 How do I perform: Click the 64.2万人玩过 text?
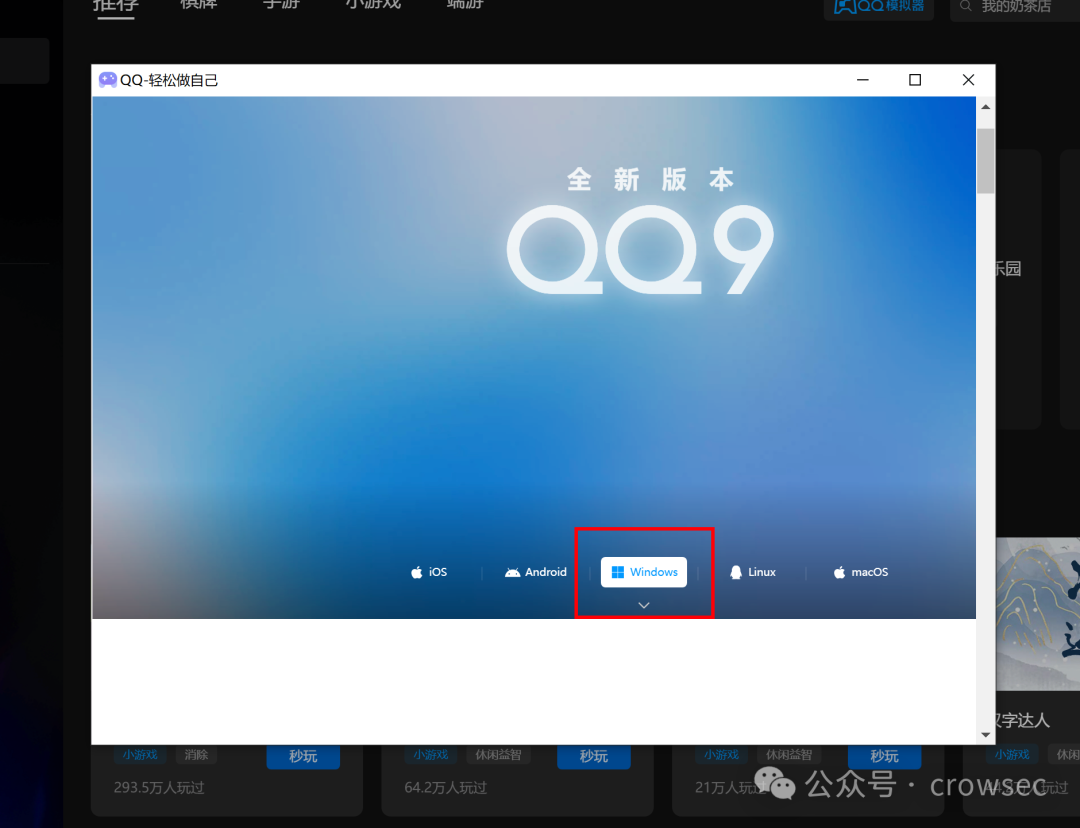click(x=446, y=787)
